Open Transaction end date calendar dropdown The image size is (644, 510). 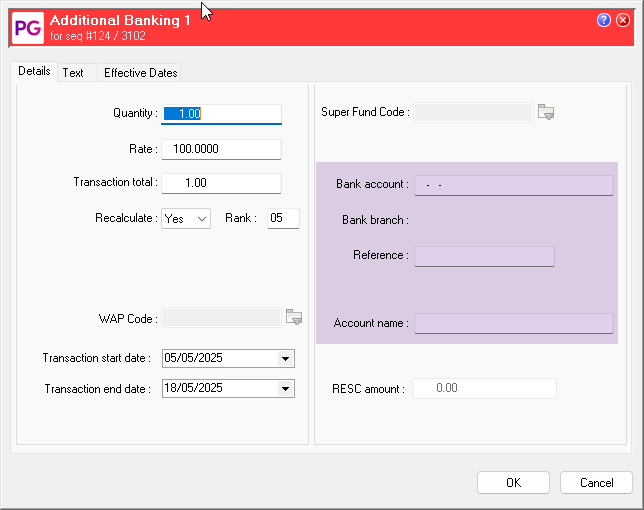coord(286,388)
